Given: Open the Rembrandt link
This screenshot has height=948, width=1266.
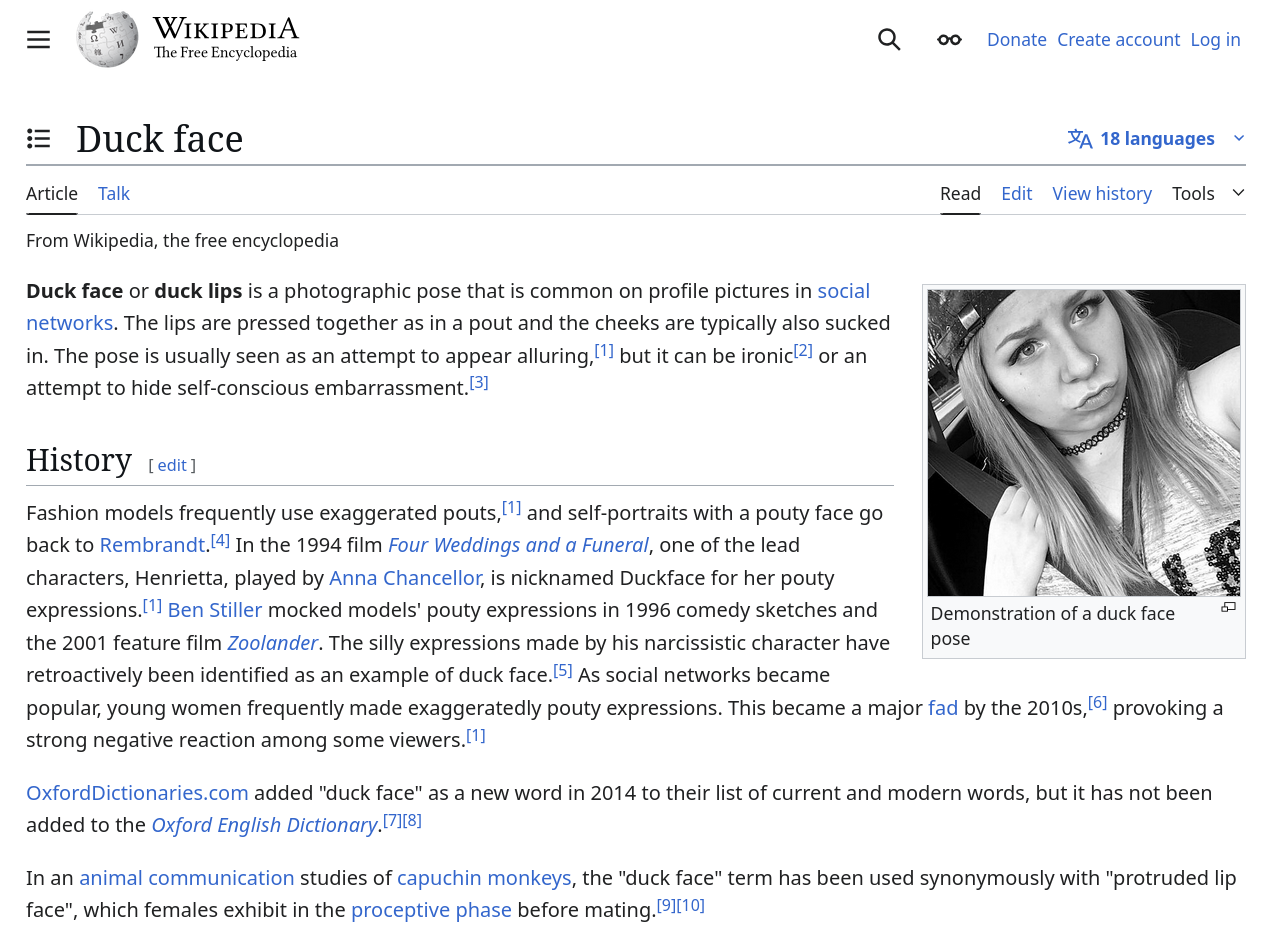Looking at the screenshot, I should (x=152, y=545).
